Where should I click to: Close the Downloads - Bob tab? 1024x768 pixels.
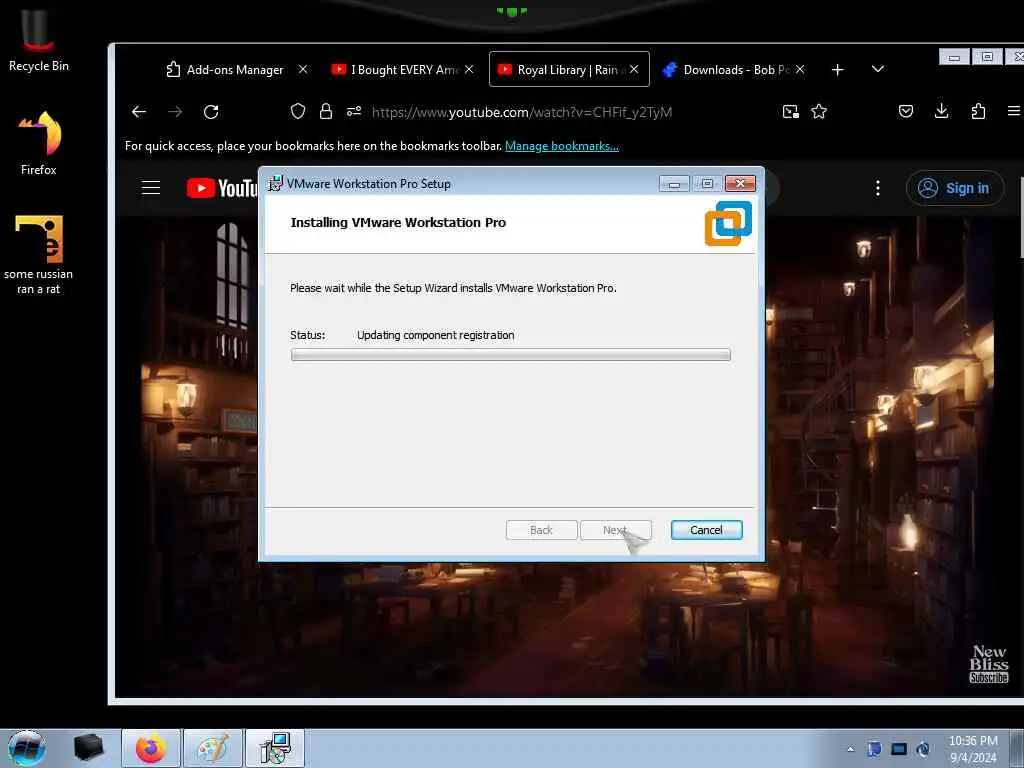click(800, 69)
